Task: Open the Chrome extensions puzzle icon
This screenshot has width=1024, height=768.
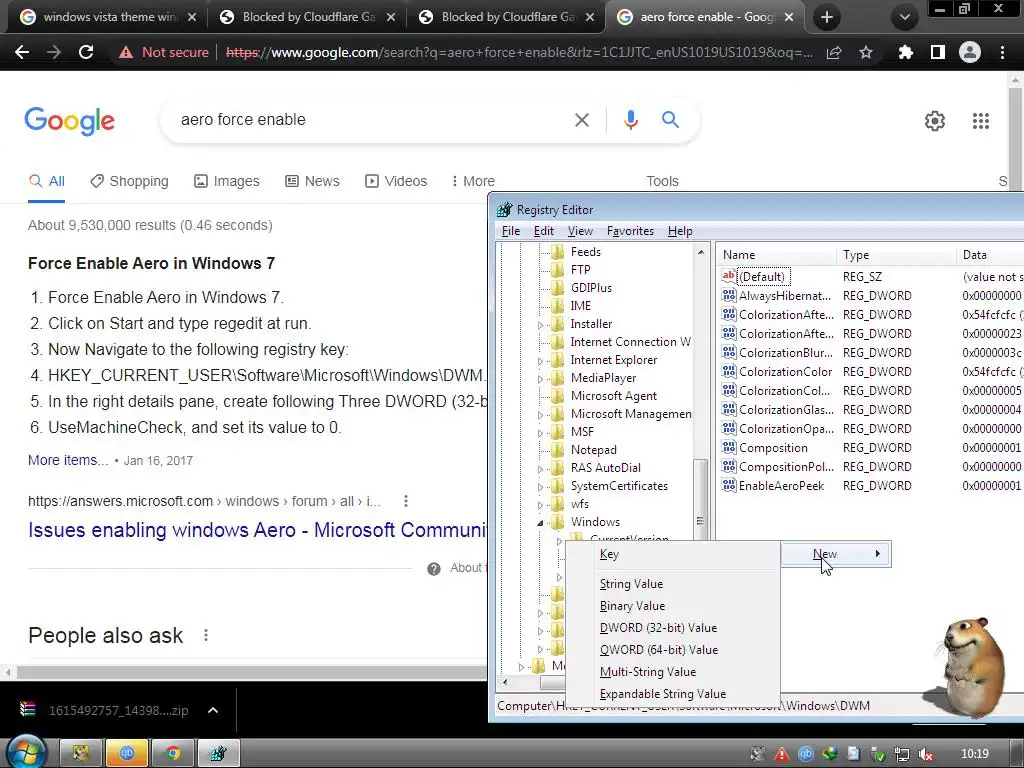Action: (x=905, y=52)
